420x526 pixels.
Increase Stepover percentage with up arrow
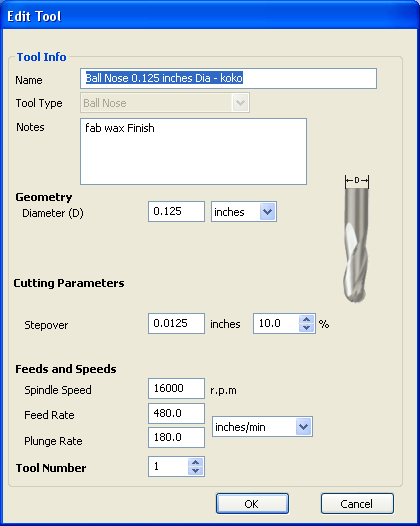(306, 319)
